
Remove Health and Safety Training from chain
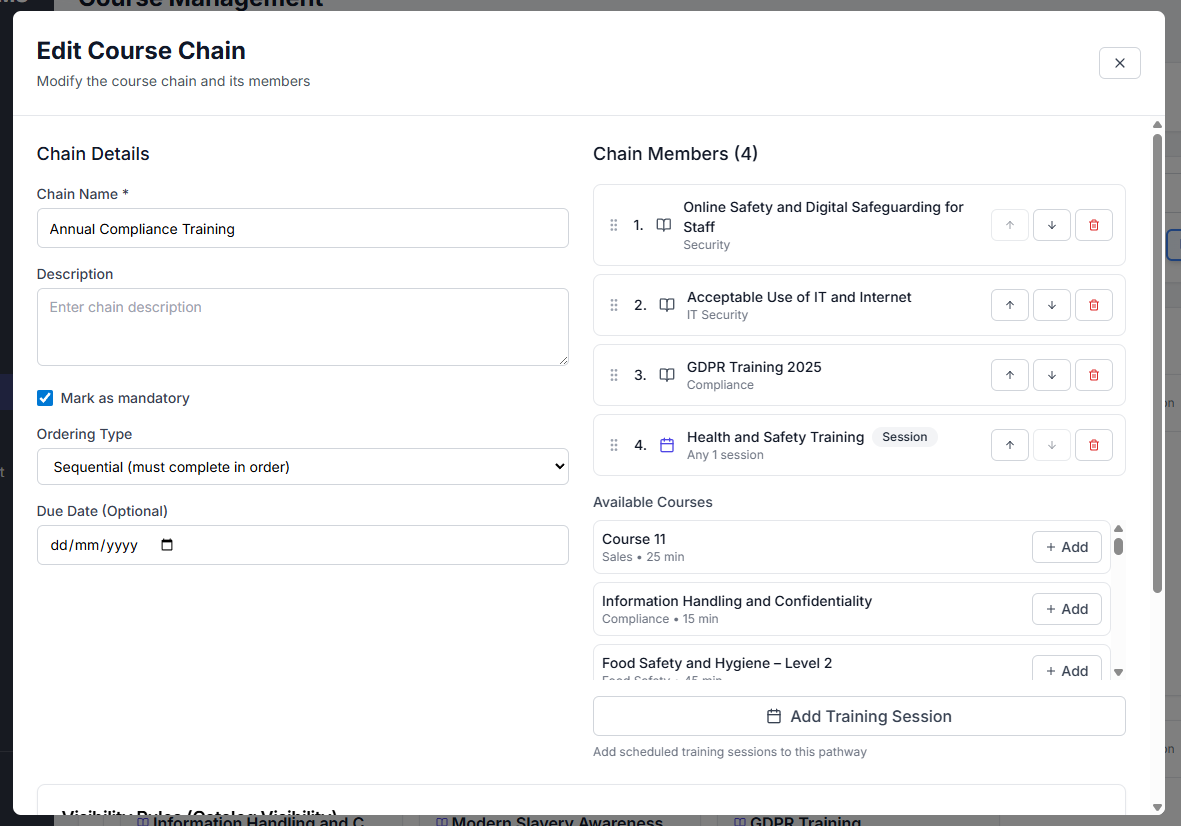(x=1093, y=445)
